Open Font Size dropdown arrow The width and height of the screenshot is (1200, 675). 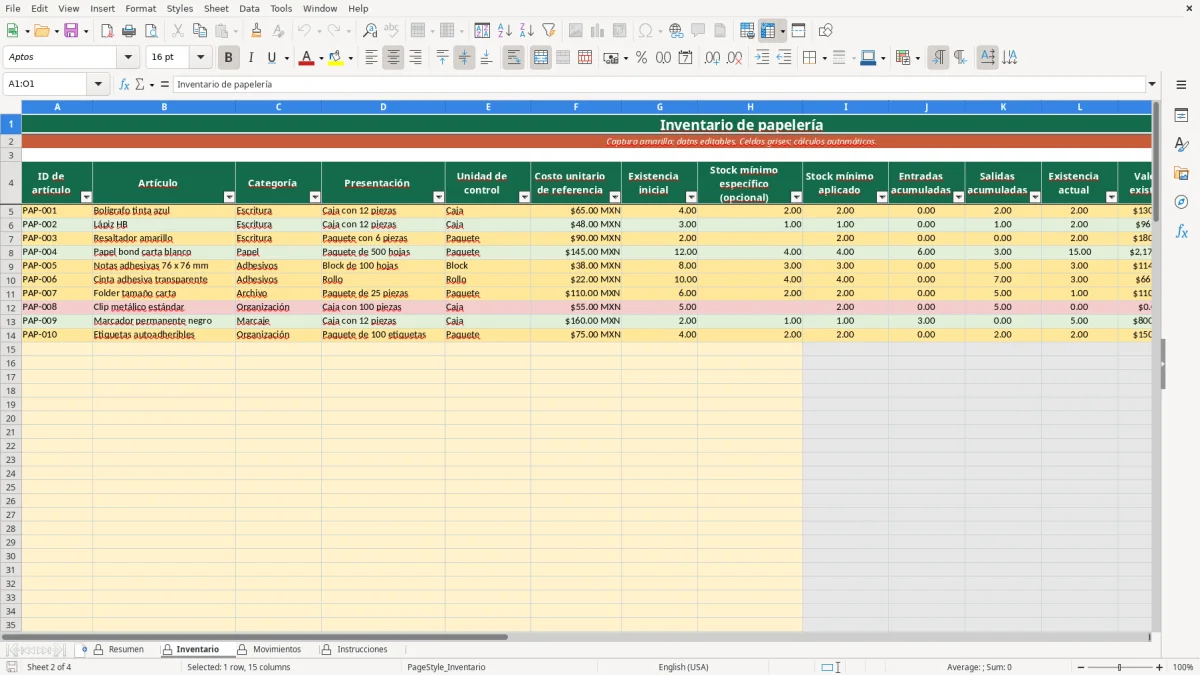coord(200,58)
